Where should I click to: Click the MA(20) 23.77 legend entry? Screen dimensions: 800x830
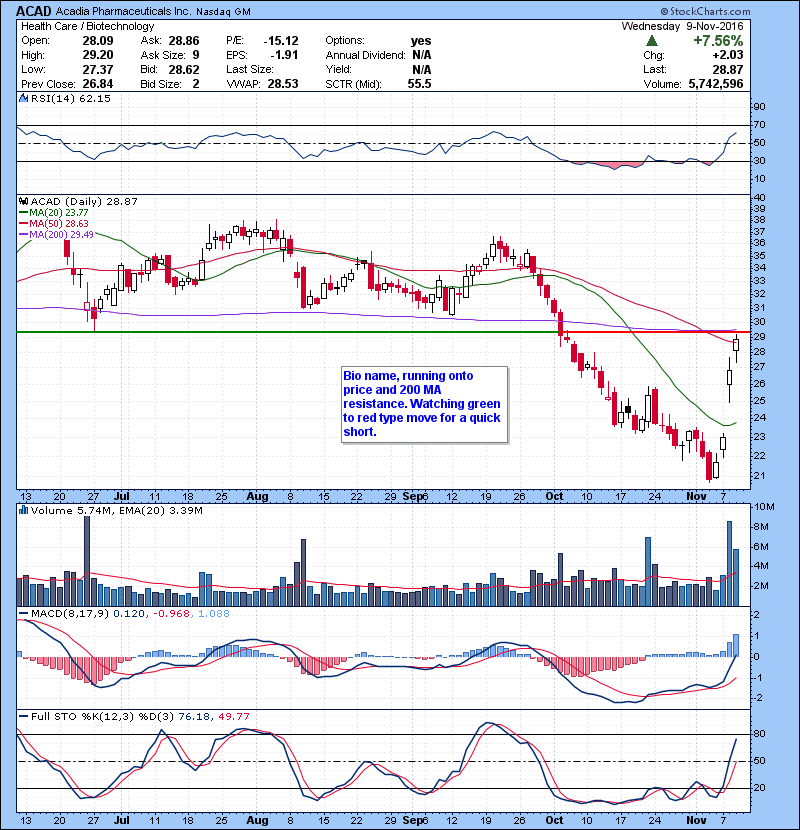click(53, 212)
